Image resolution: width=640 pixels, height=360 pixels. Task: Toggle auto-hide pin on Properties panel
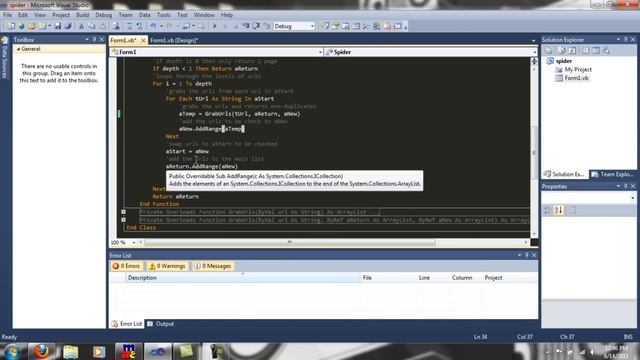(625, 186)
